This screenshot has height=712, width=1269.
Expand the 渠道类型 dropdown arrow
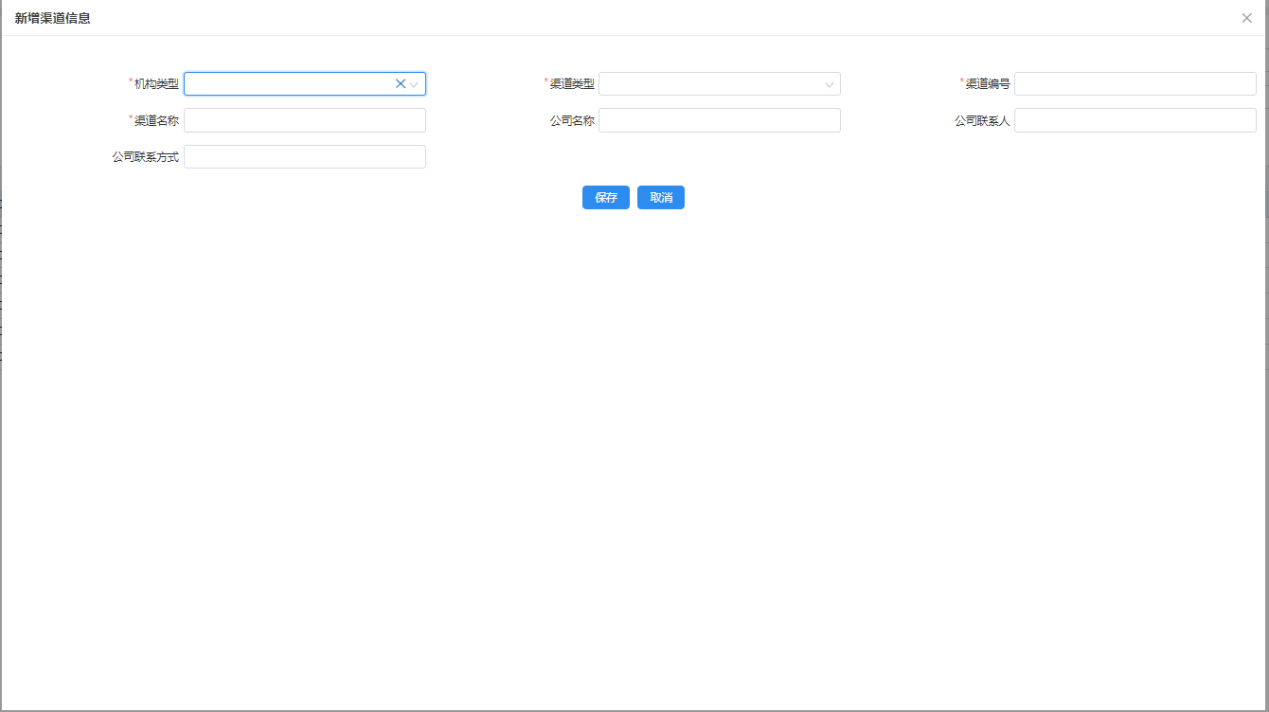[x=829, y=85]
